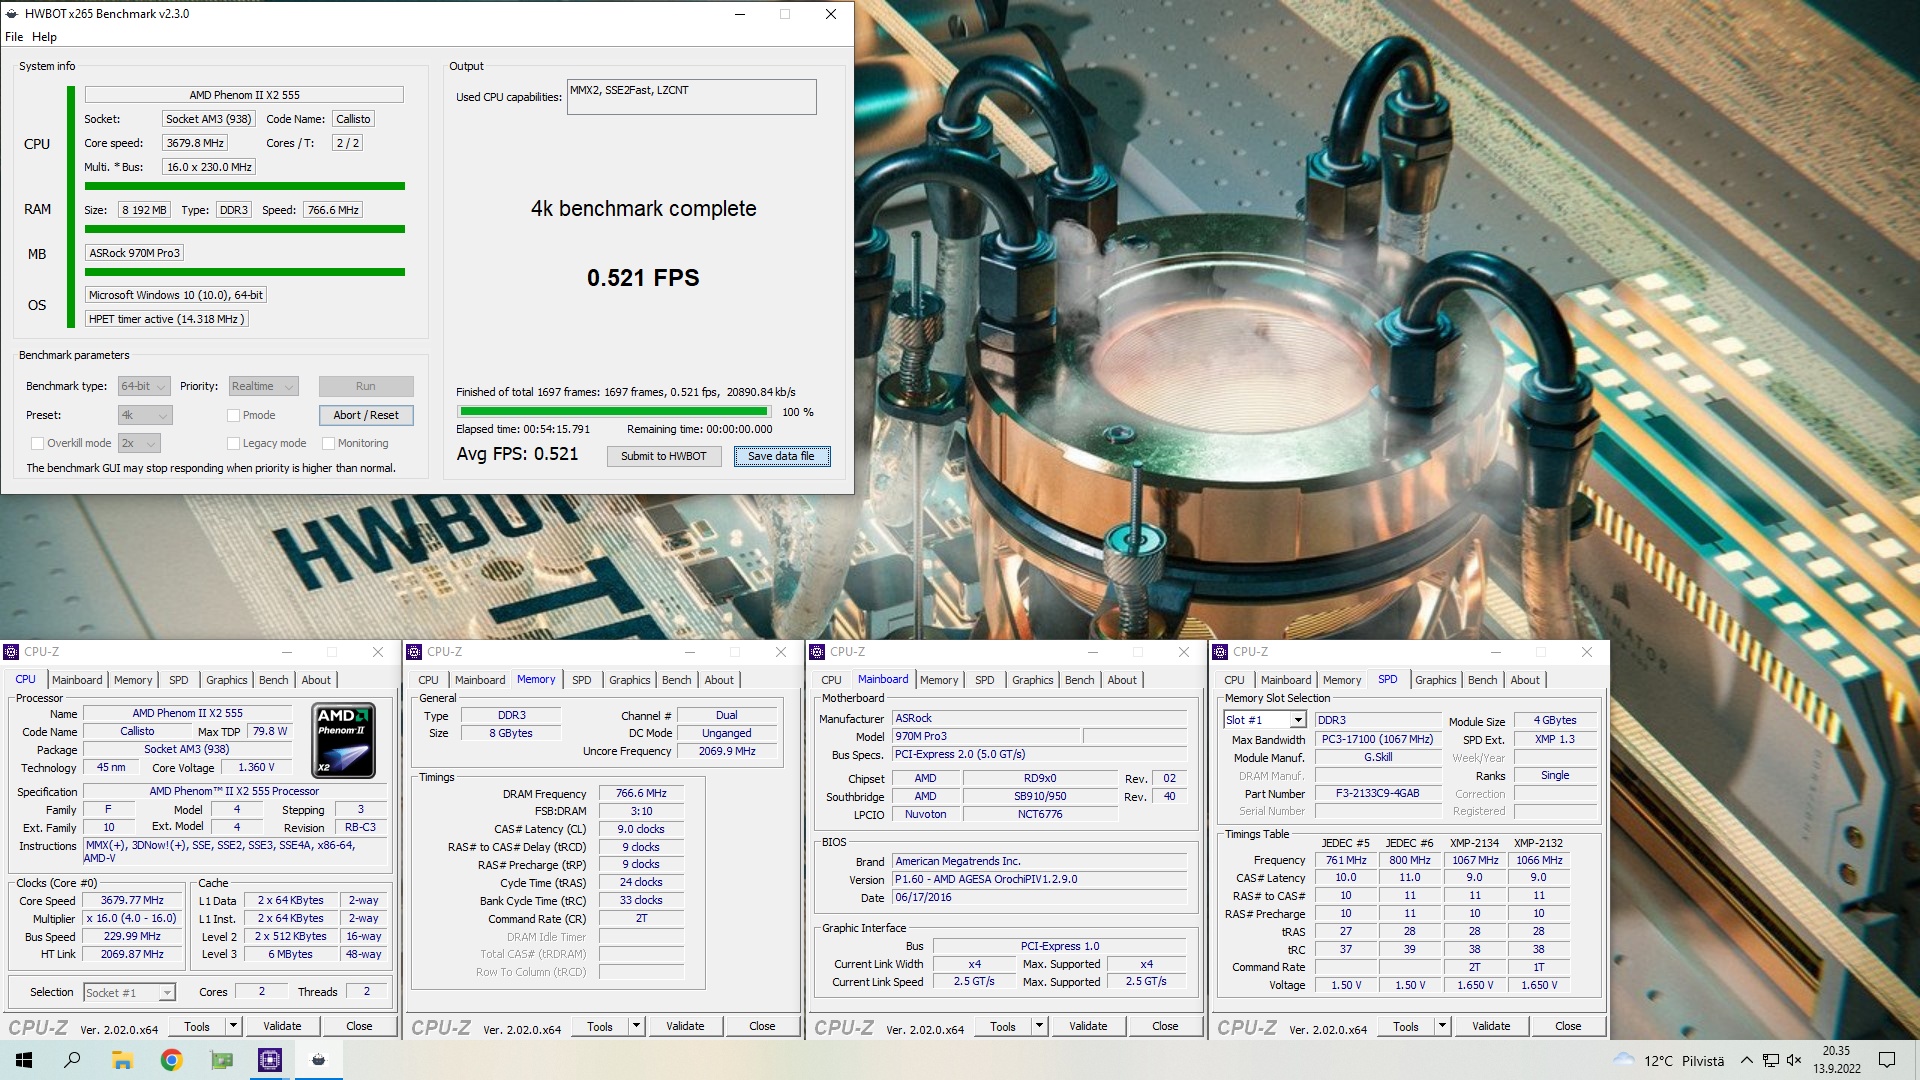Click the Abort / Reset button
The width and height of the screenshot is (1920, 1080).
tap(366, 416)
